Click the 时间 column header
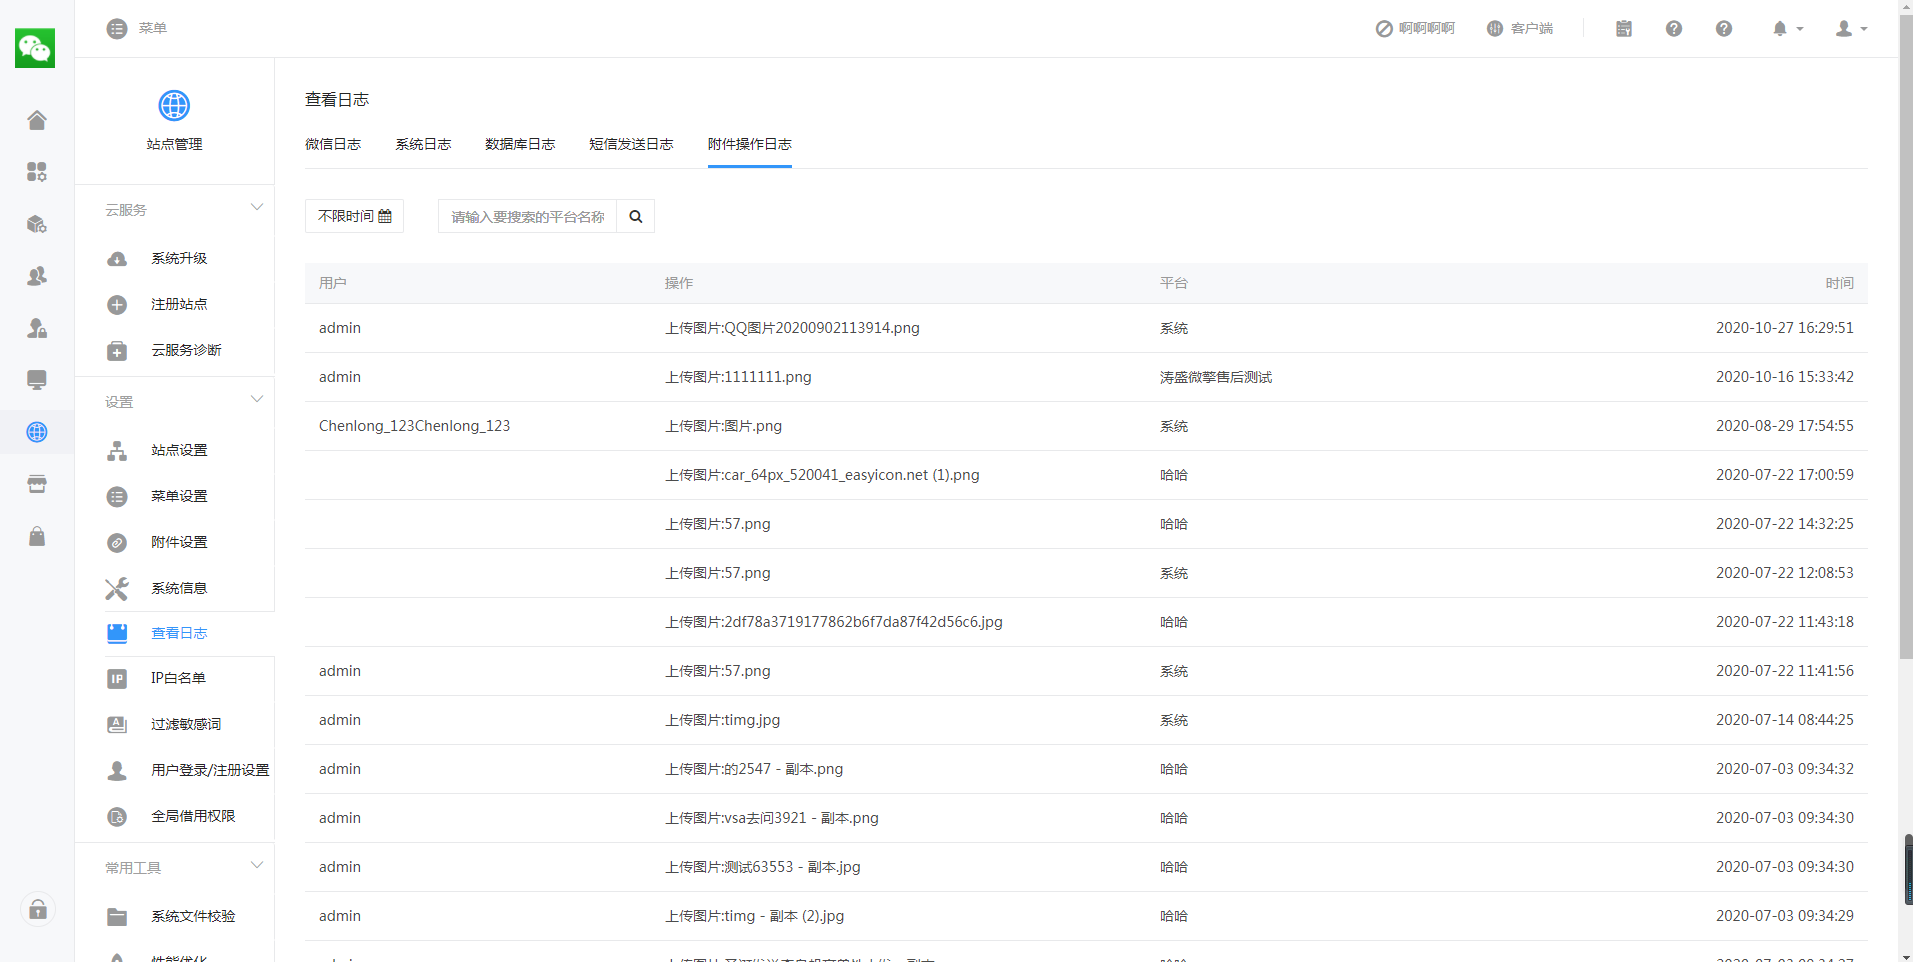 [x=1839, y=283]
